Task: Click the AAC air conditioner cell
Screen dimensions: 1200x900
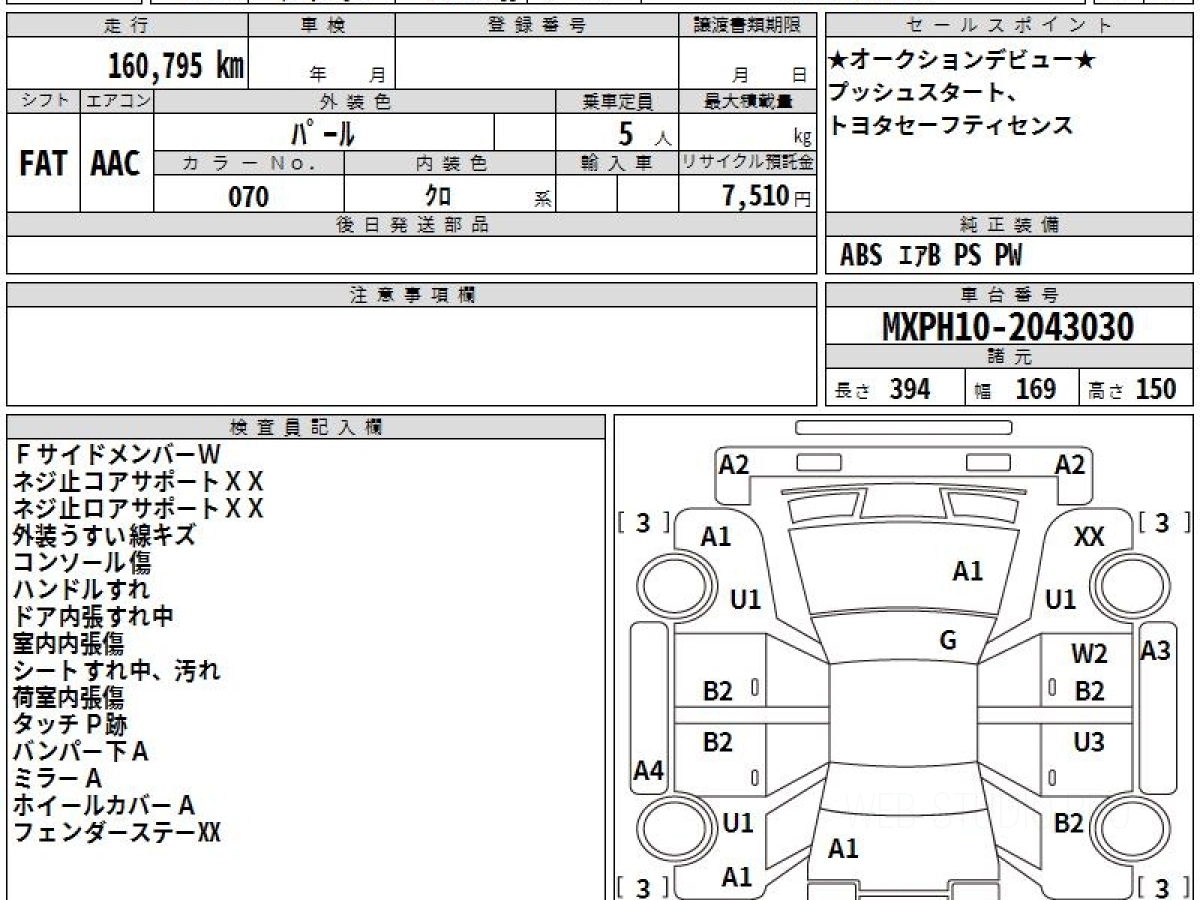Action: (x=116, y=164)
